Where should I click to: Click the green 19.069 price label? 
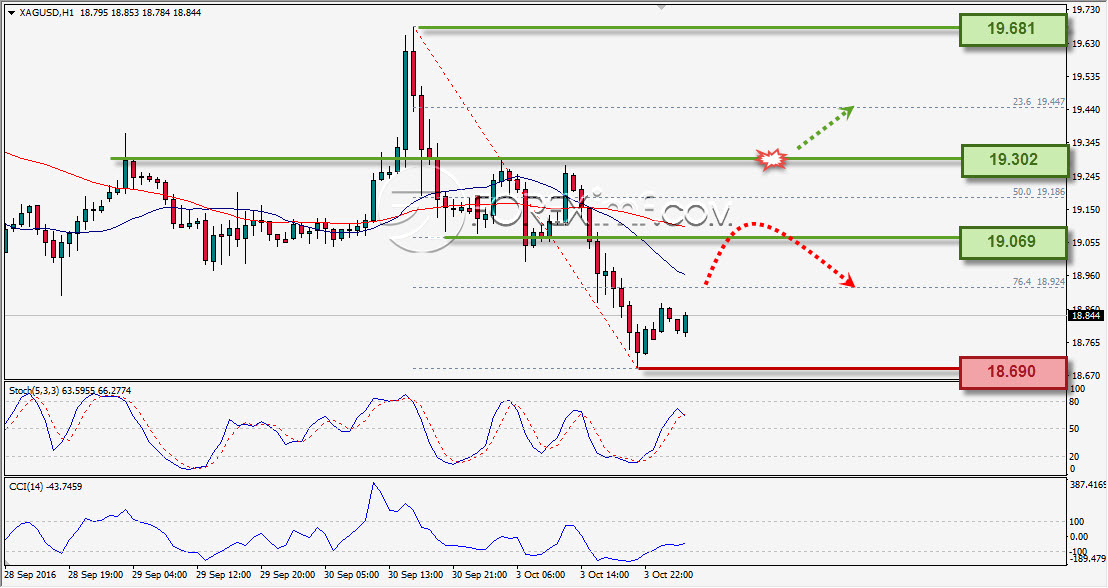(x=1013, y=242)
